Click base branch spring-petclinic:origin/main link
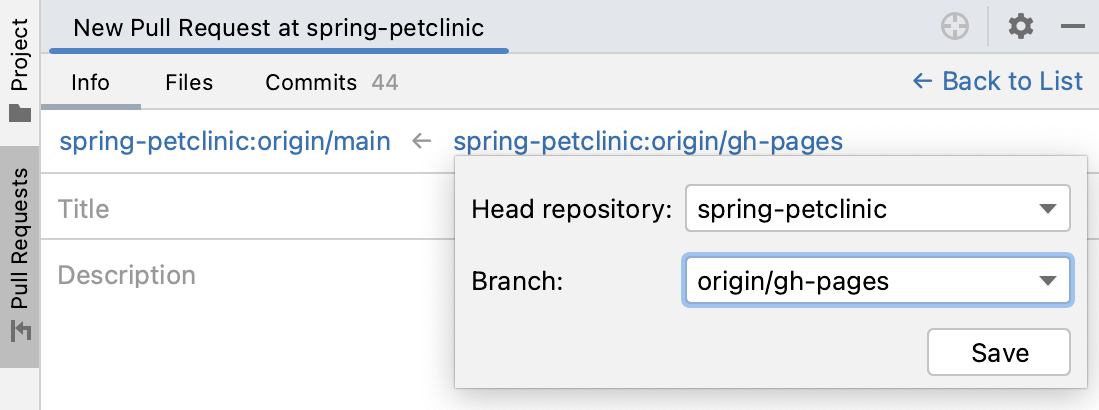1099x410 pixels. tap(225, 142)
